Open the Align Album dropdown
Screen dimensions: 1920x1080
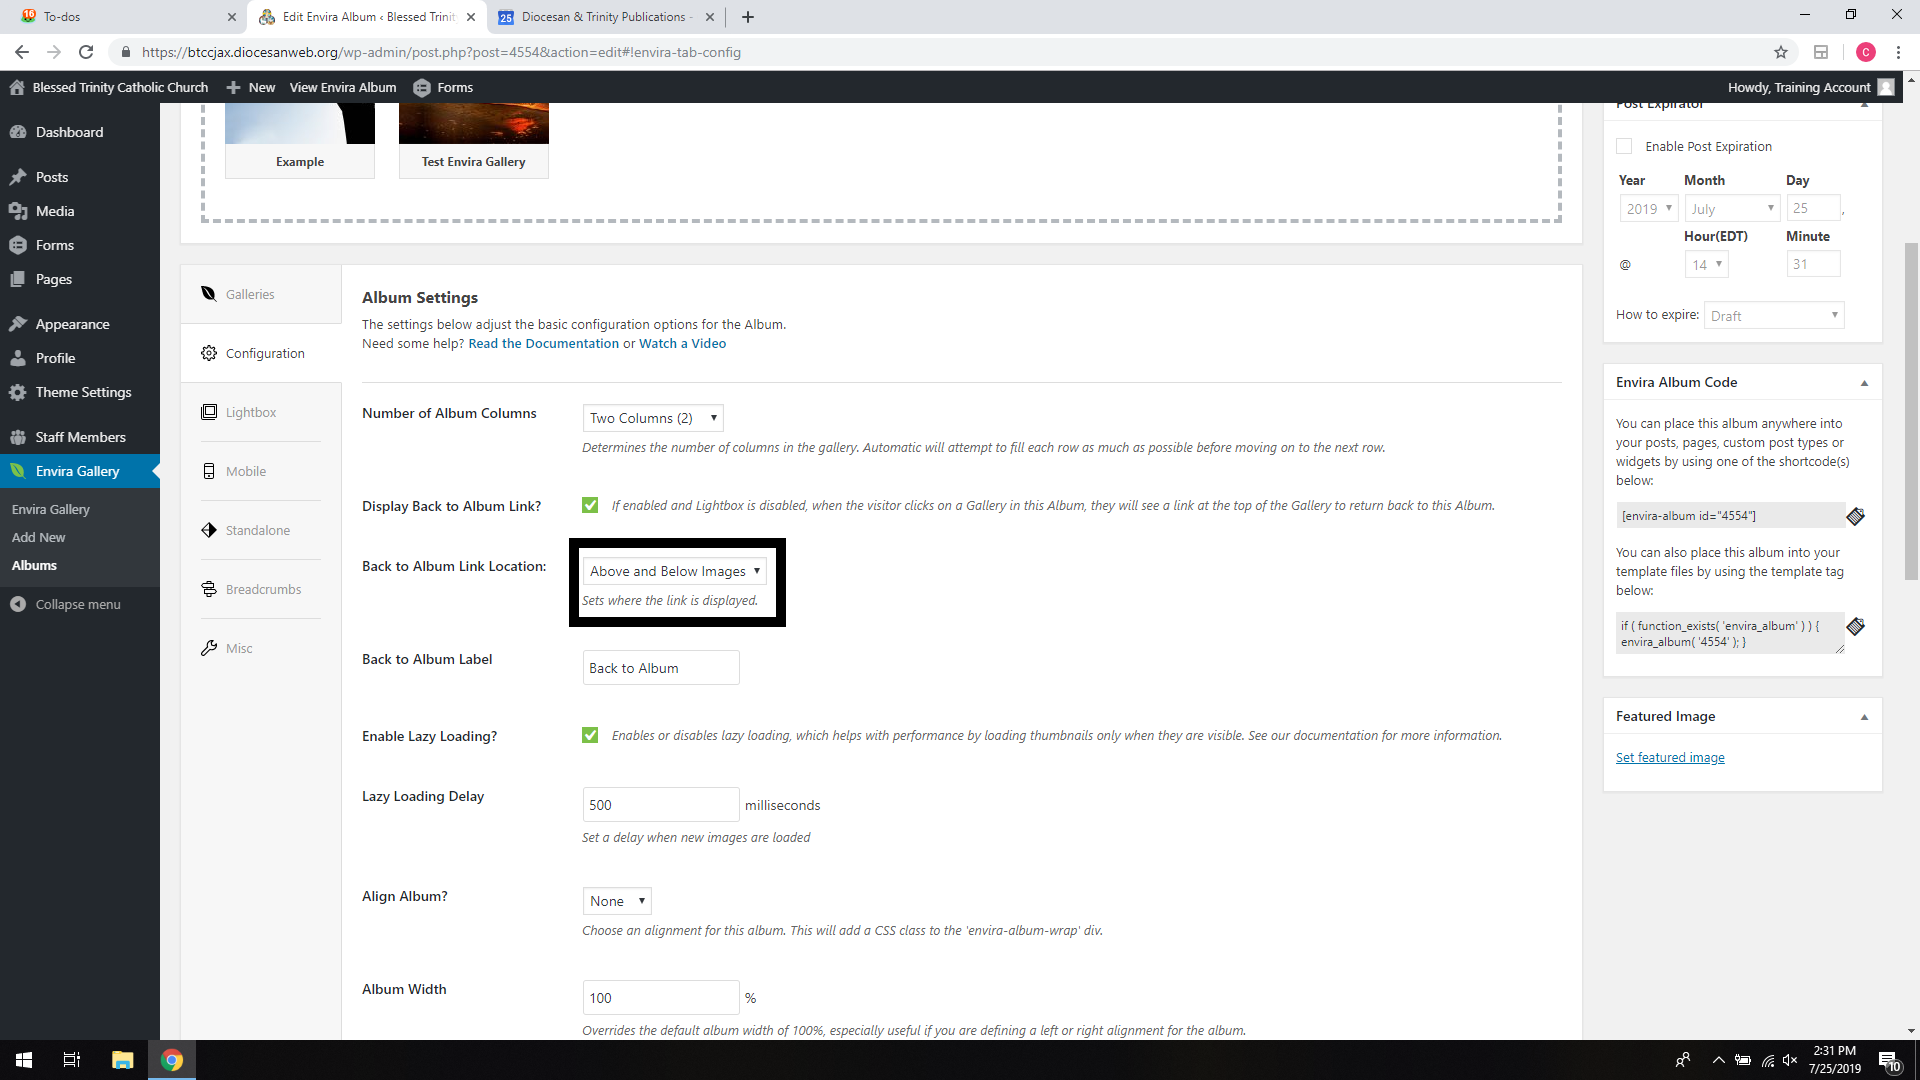[x=617, y=901]
